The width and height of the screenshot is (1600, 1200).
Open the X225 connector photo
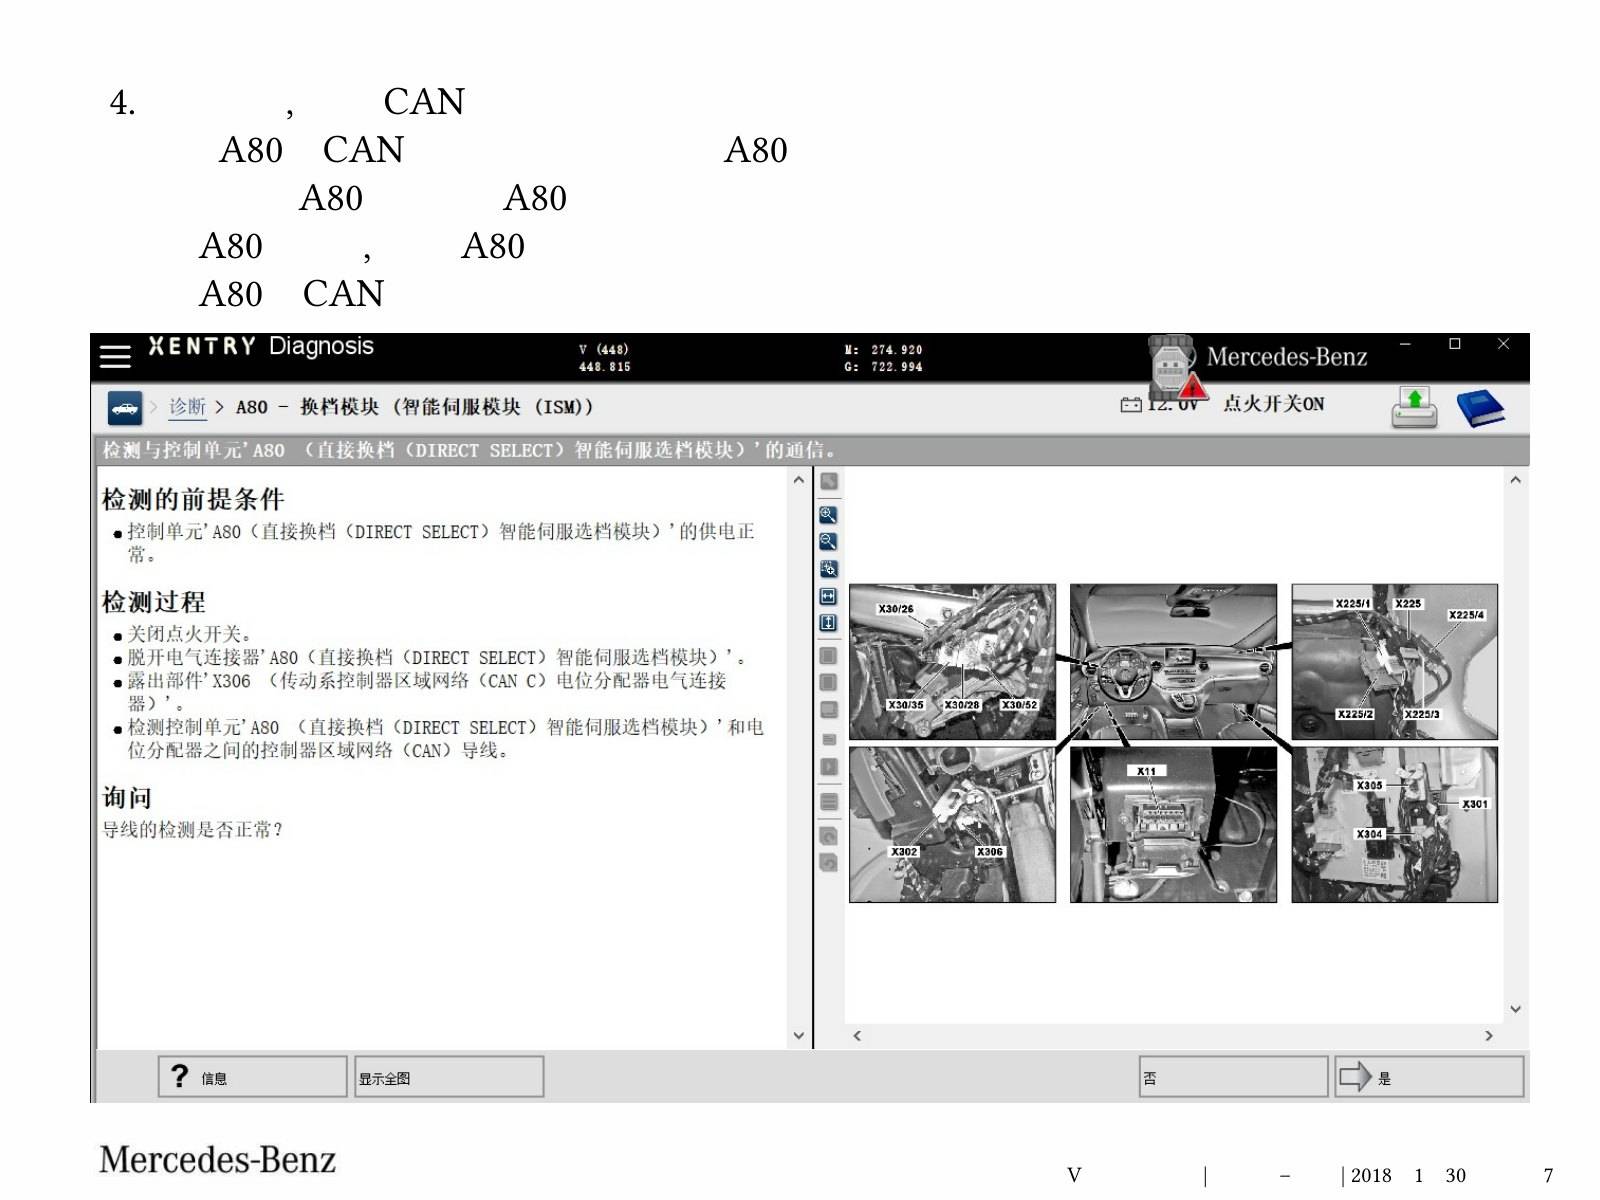1394,662
